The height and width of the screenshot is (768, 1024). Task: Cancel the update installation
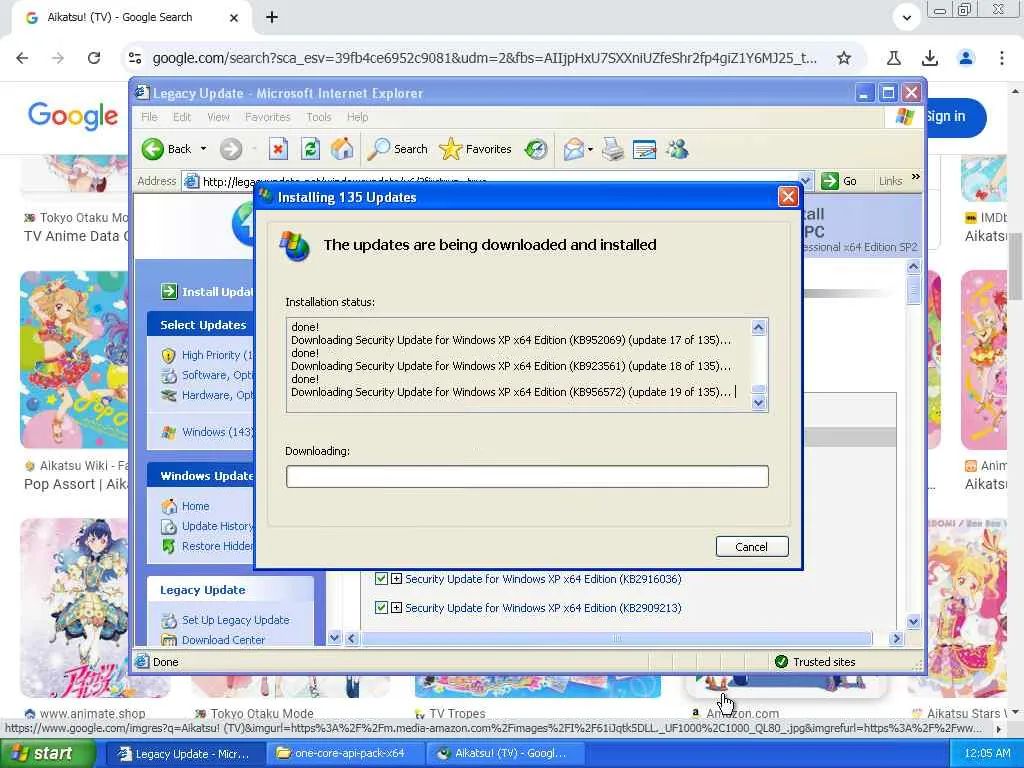pos(752,547)
